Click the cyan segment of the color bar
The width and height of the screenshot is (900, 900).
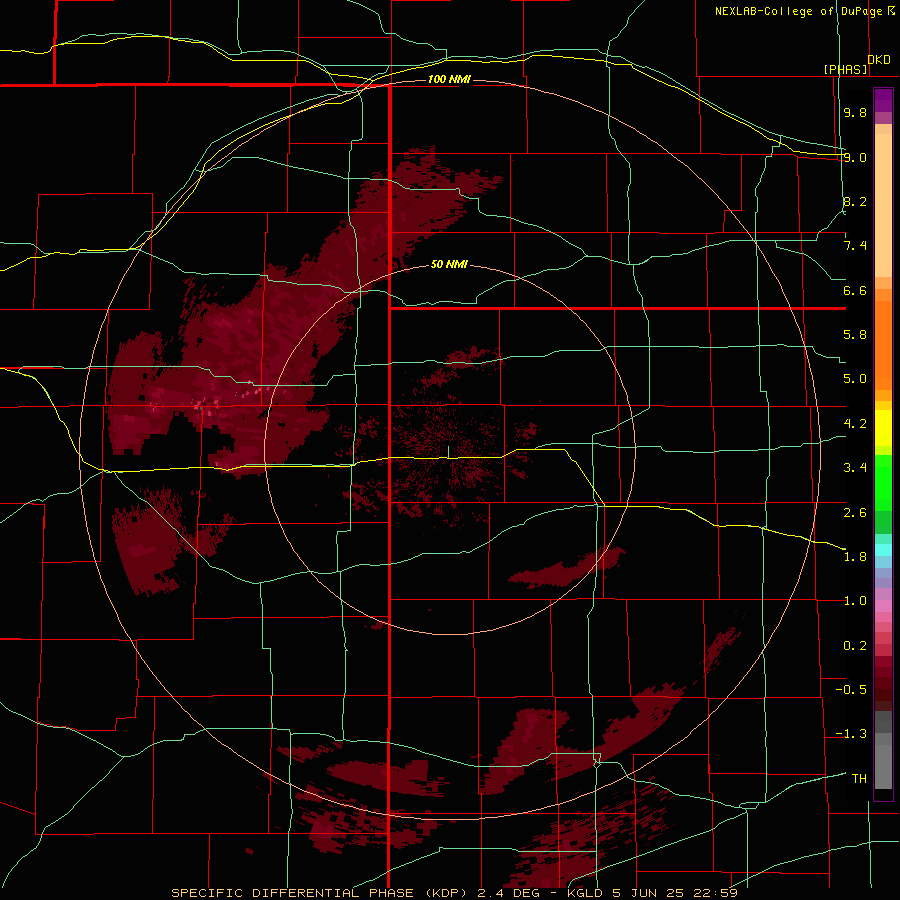pos(883,550)
